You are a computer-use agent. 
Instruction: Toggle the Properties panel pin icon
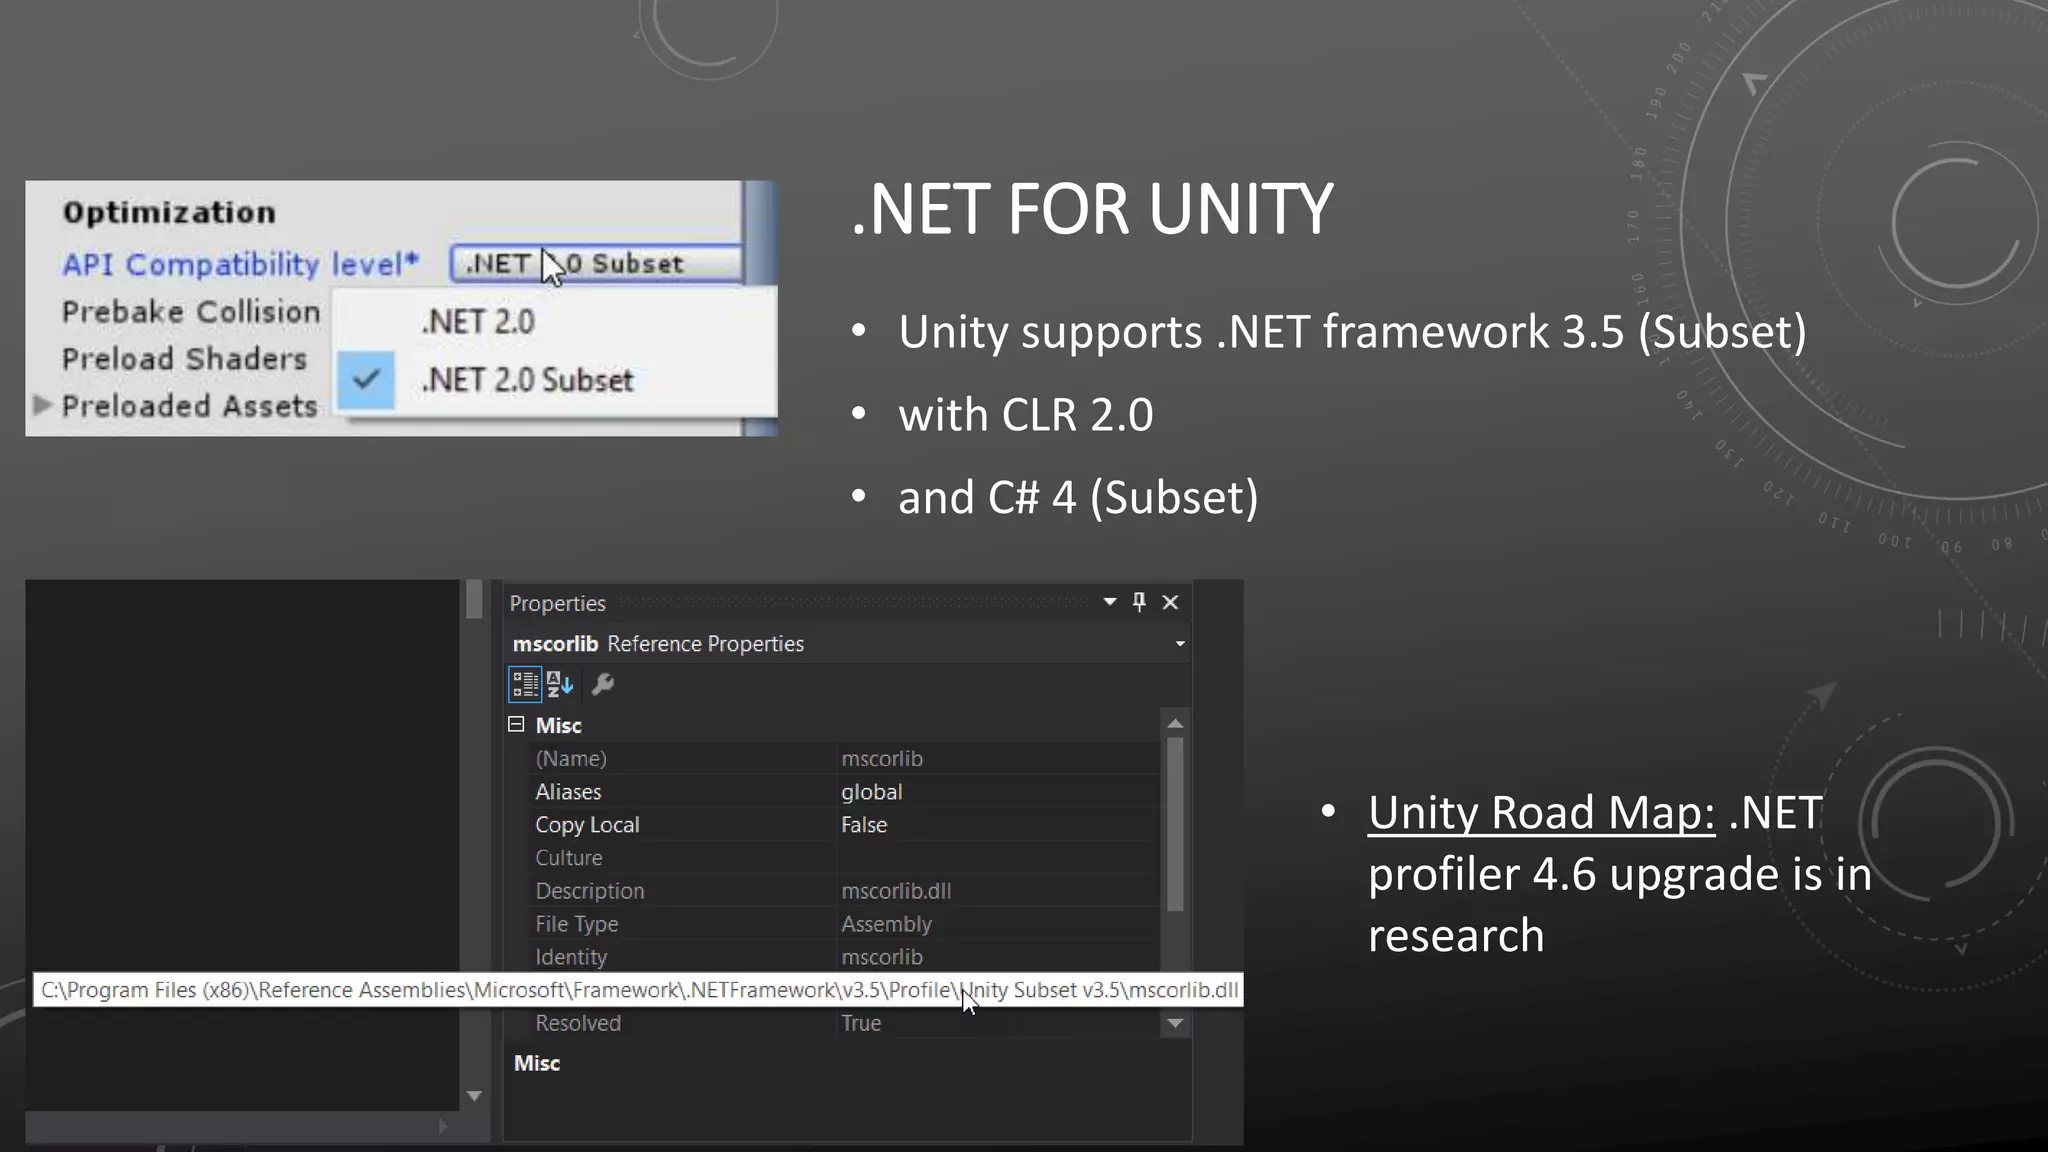(1139, 602)
